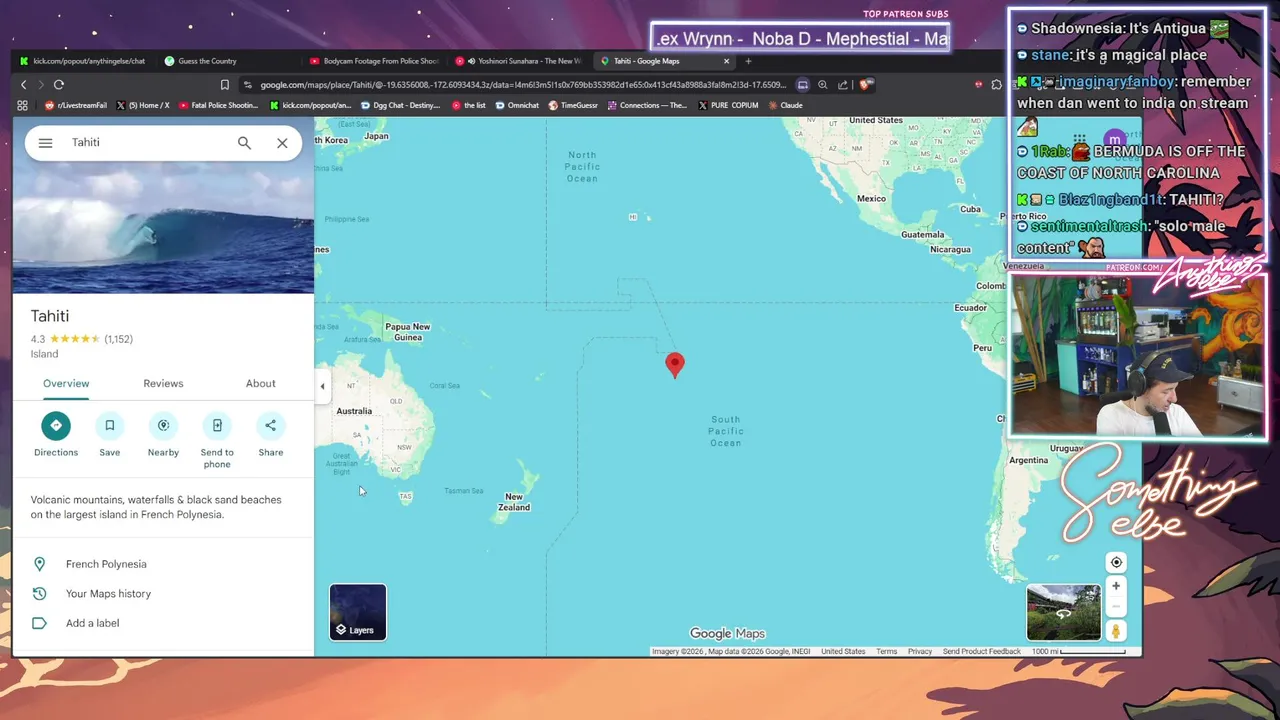Send Tahiti to your phone
The image size is (1280, 720).
pos(217,440)
